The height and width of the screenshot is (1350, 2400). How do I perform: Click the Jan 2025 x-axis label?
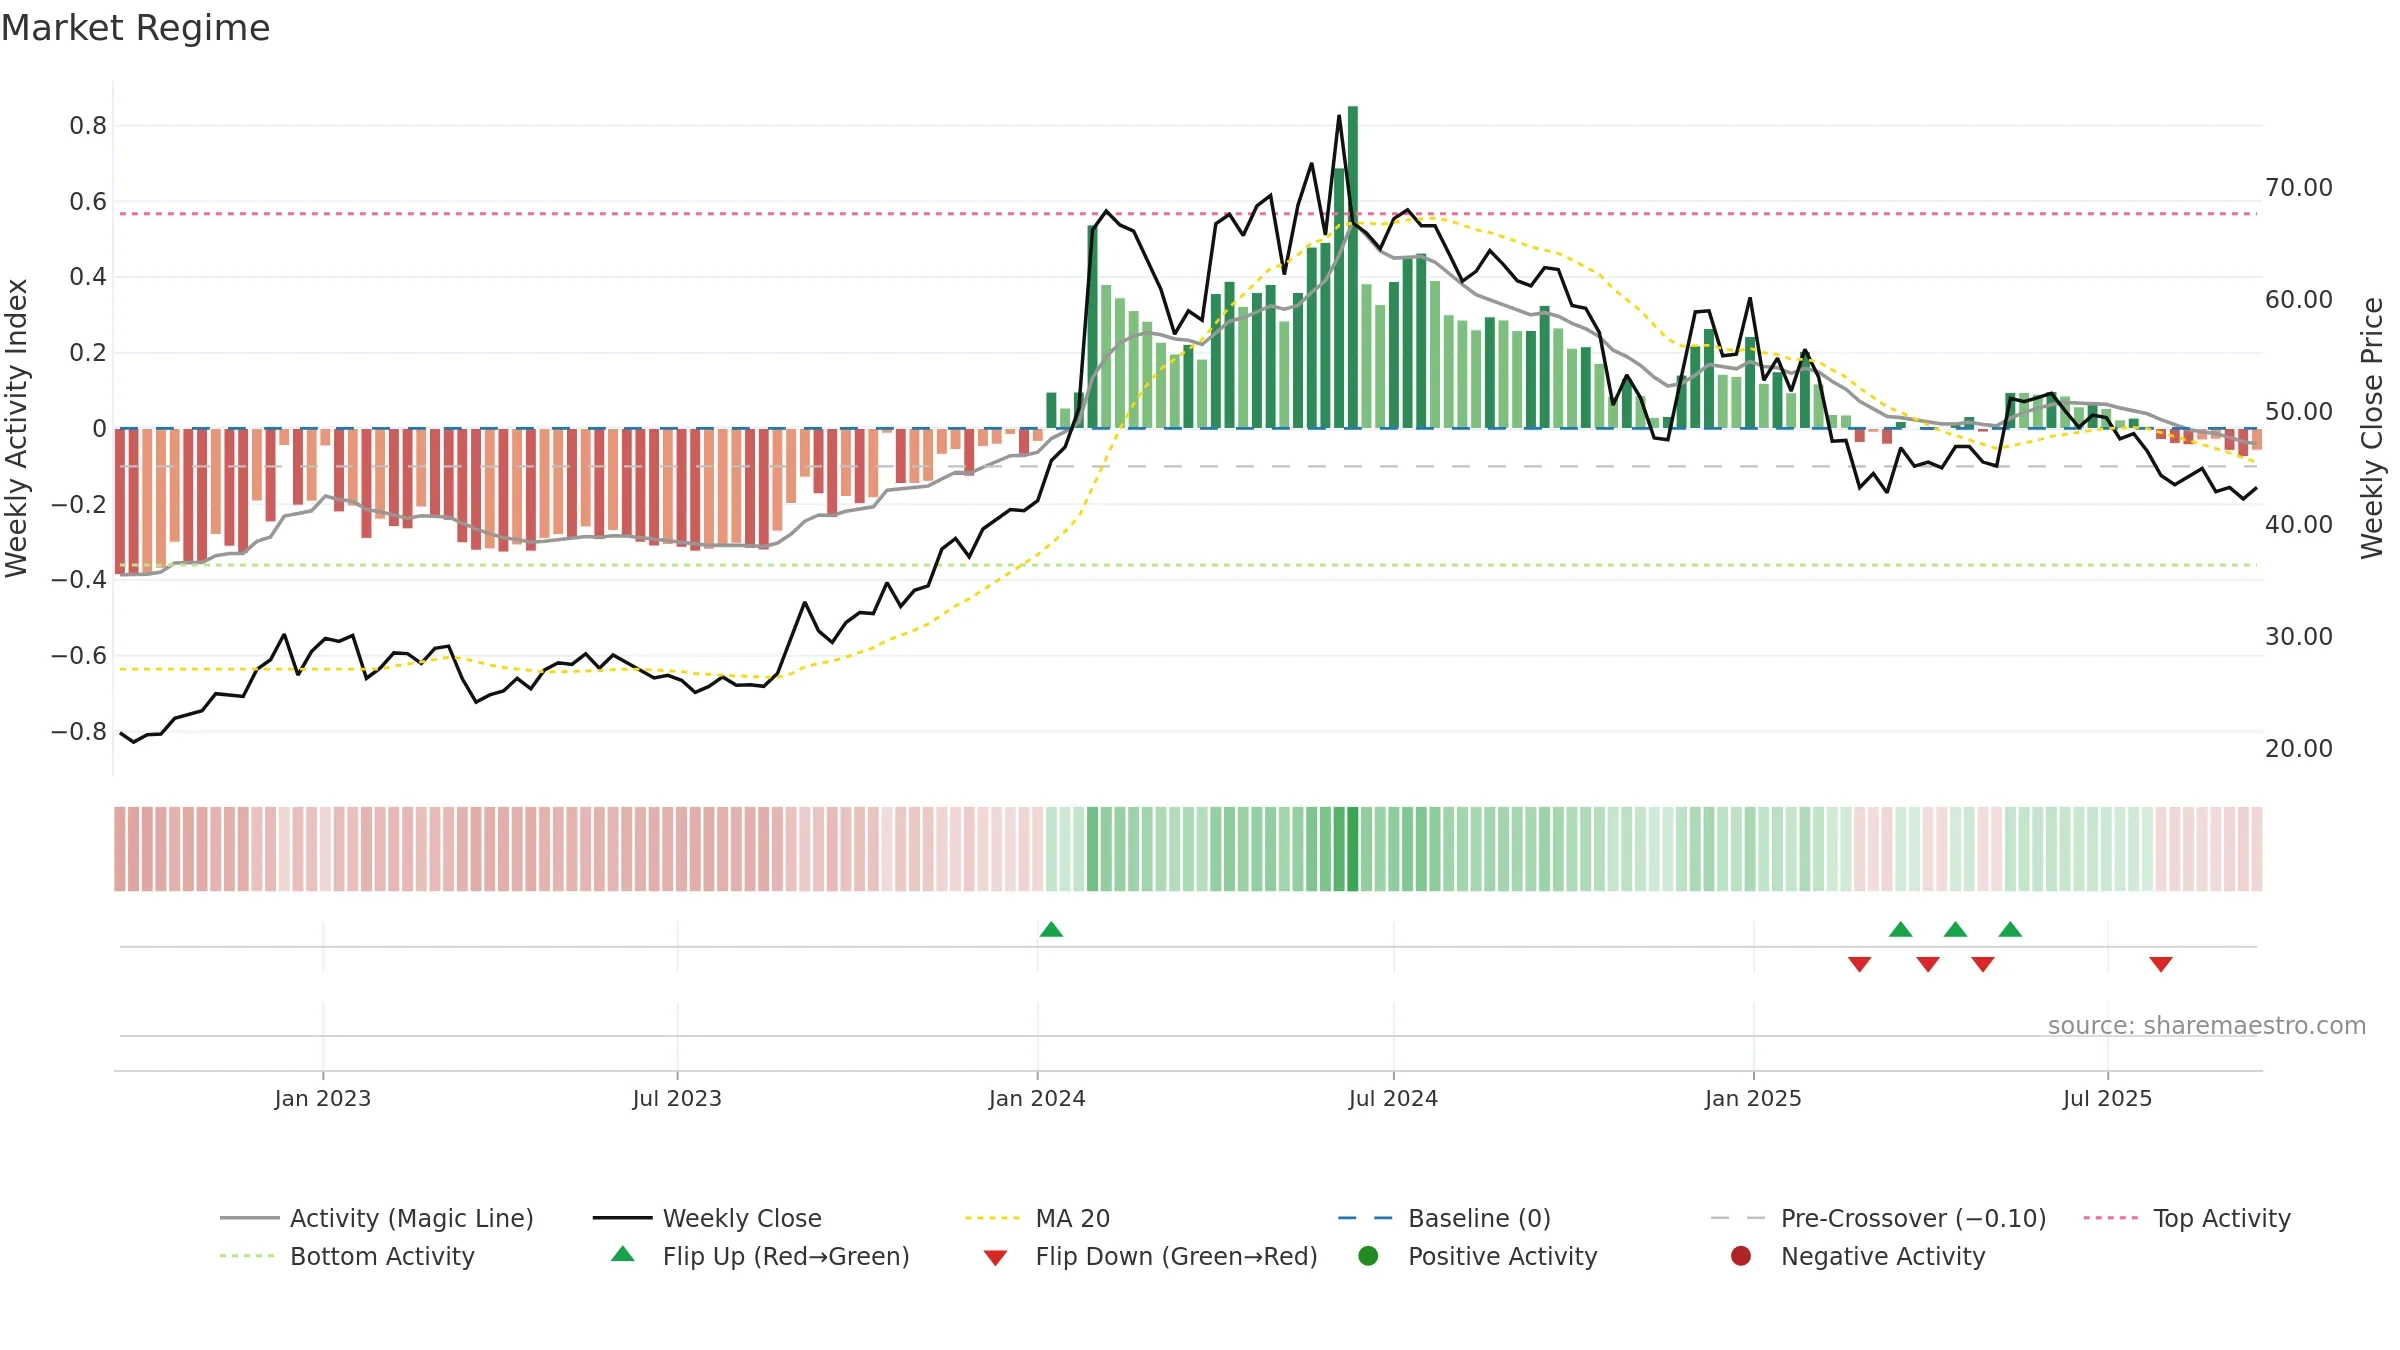point(1753,1098)
